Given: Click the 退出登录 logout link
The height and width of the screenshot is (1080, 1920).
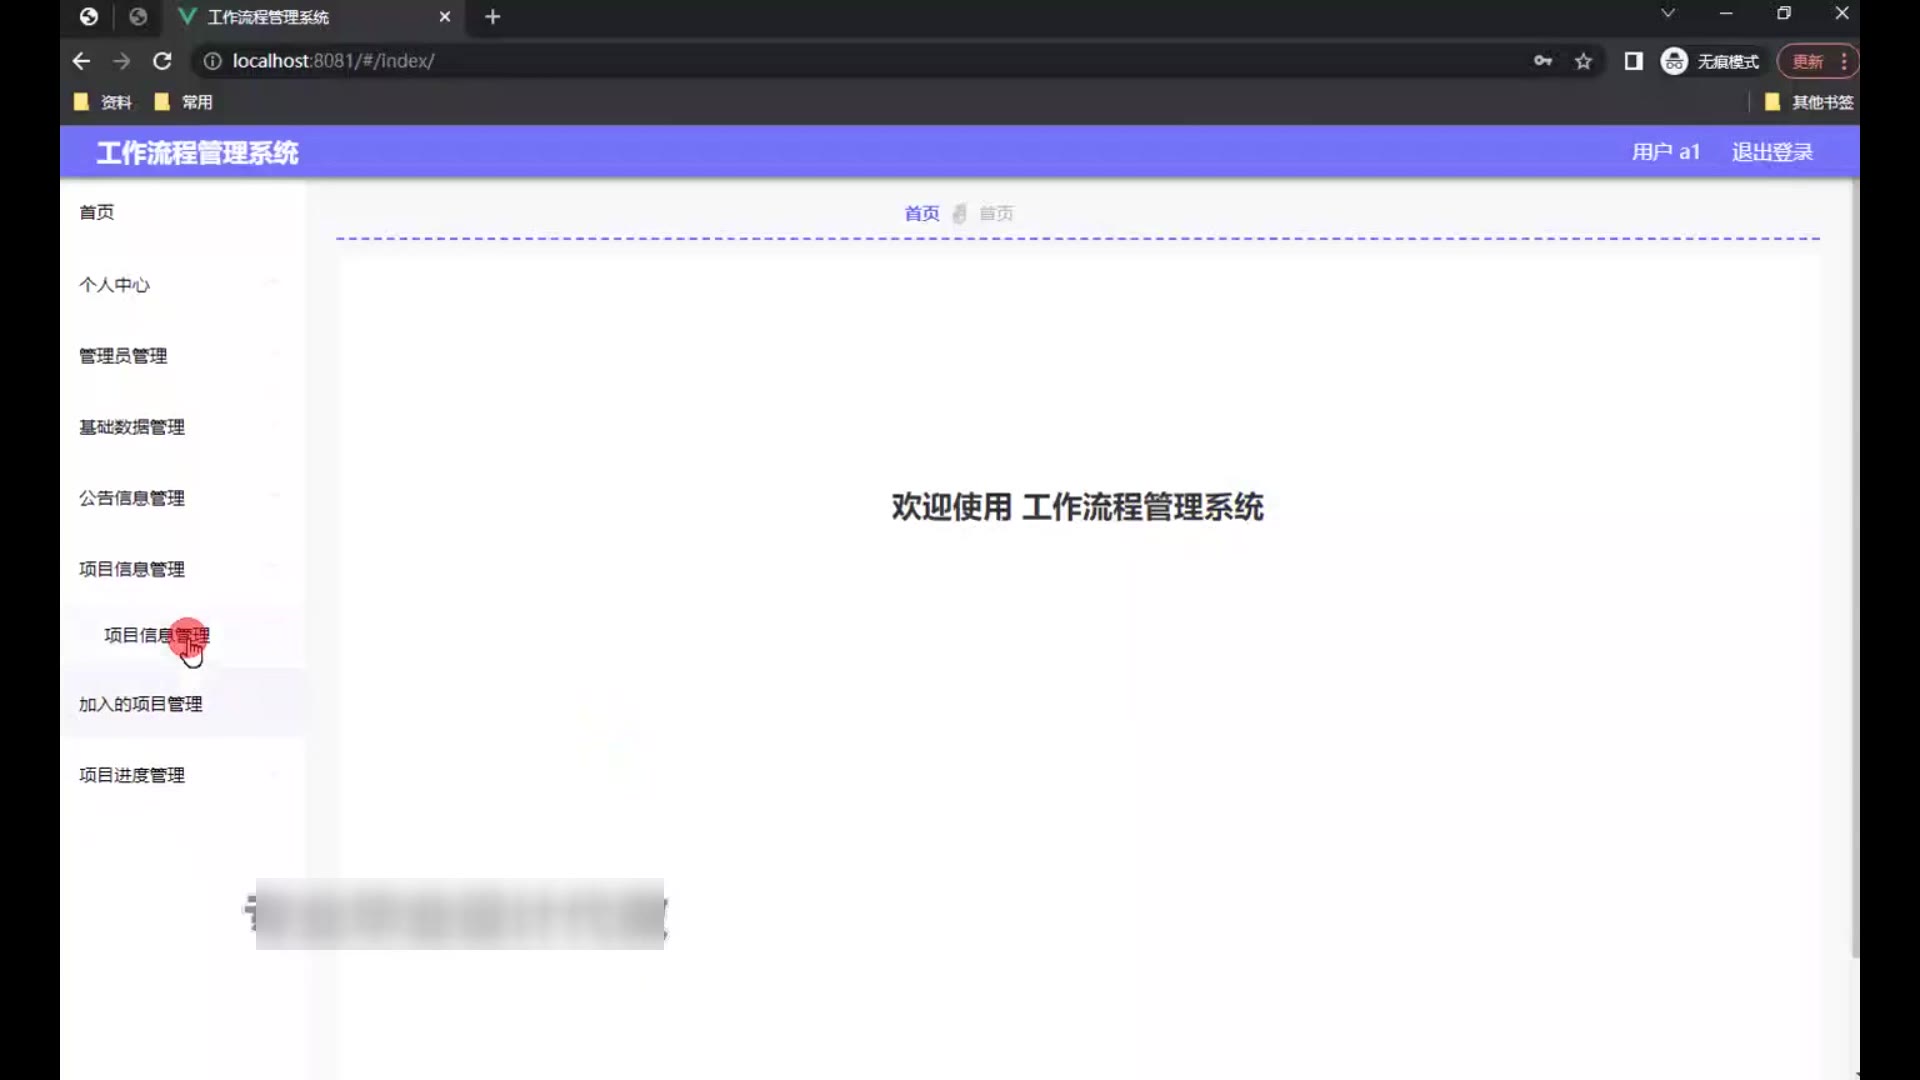Looking at the screenshot, I should (1772, 152).
